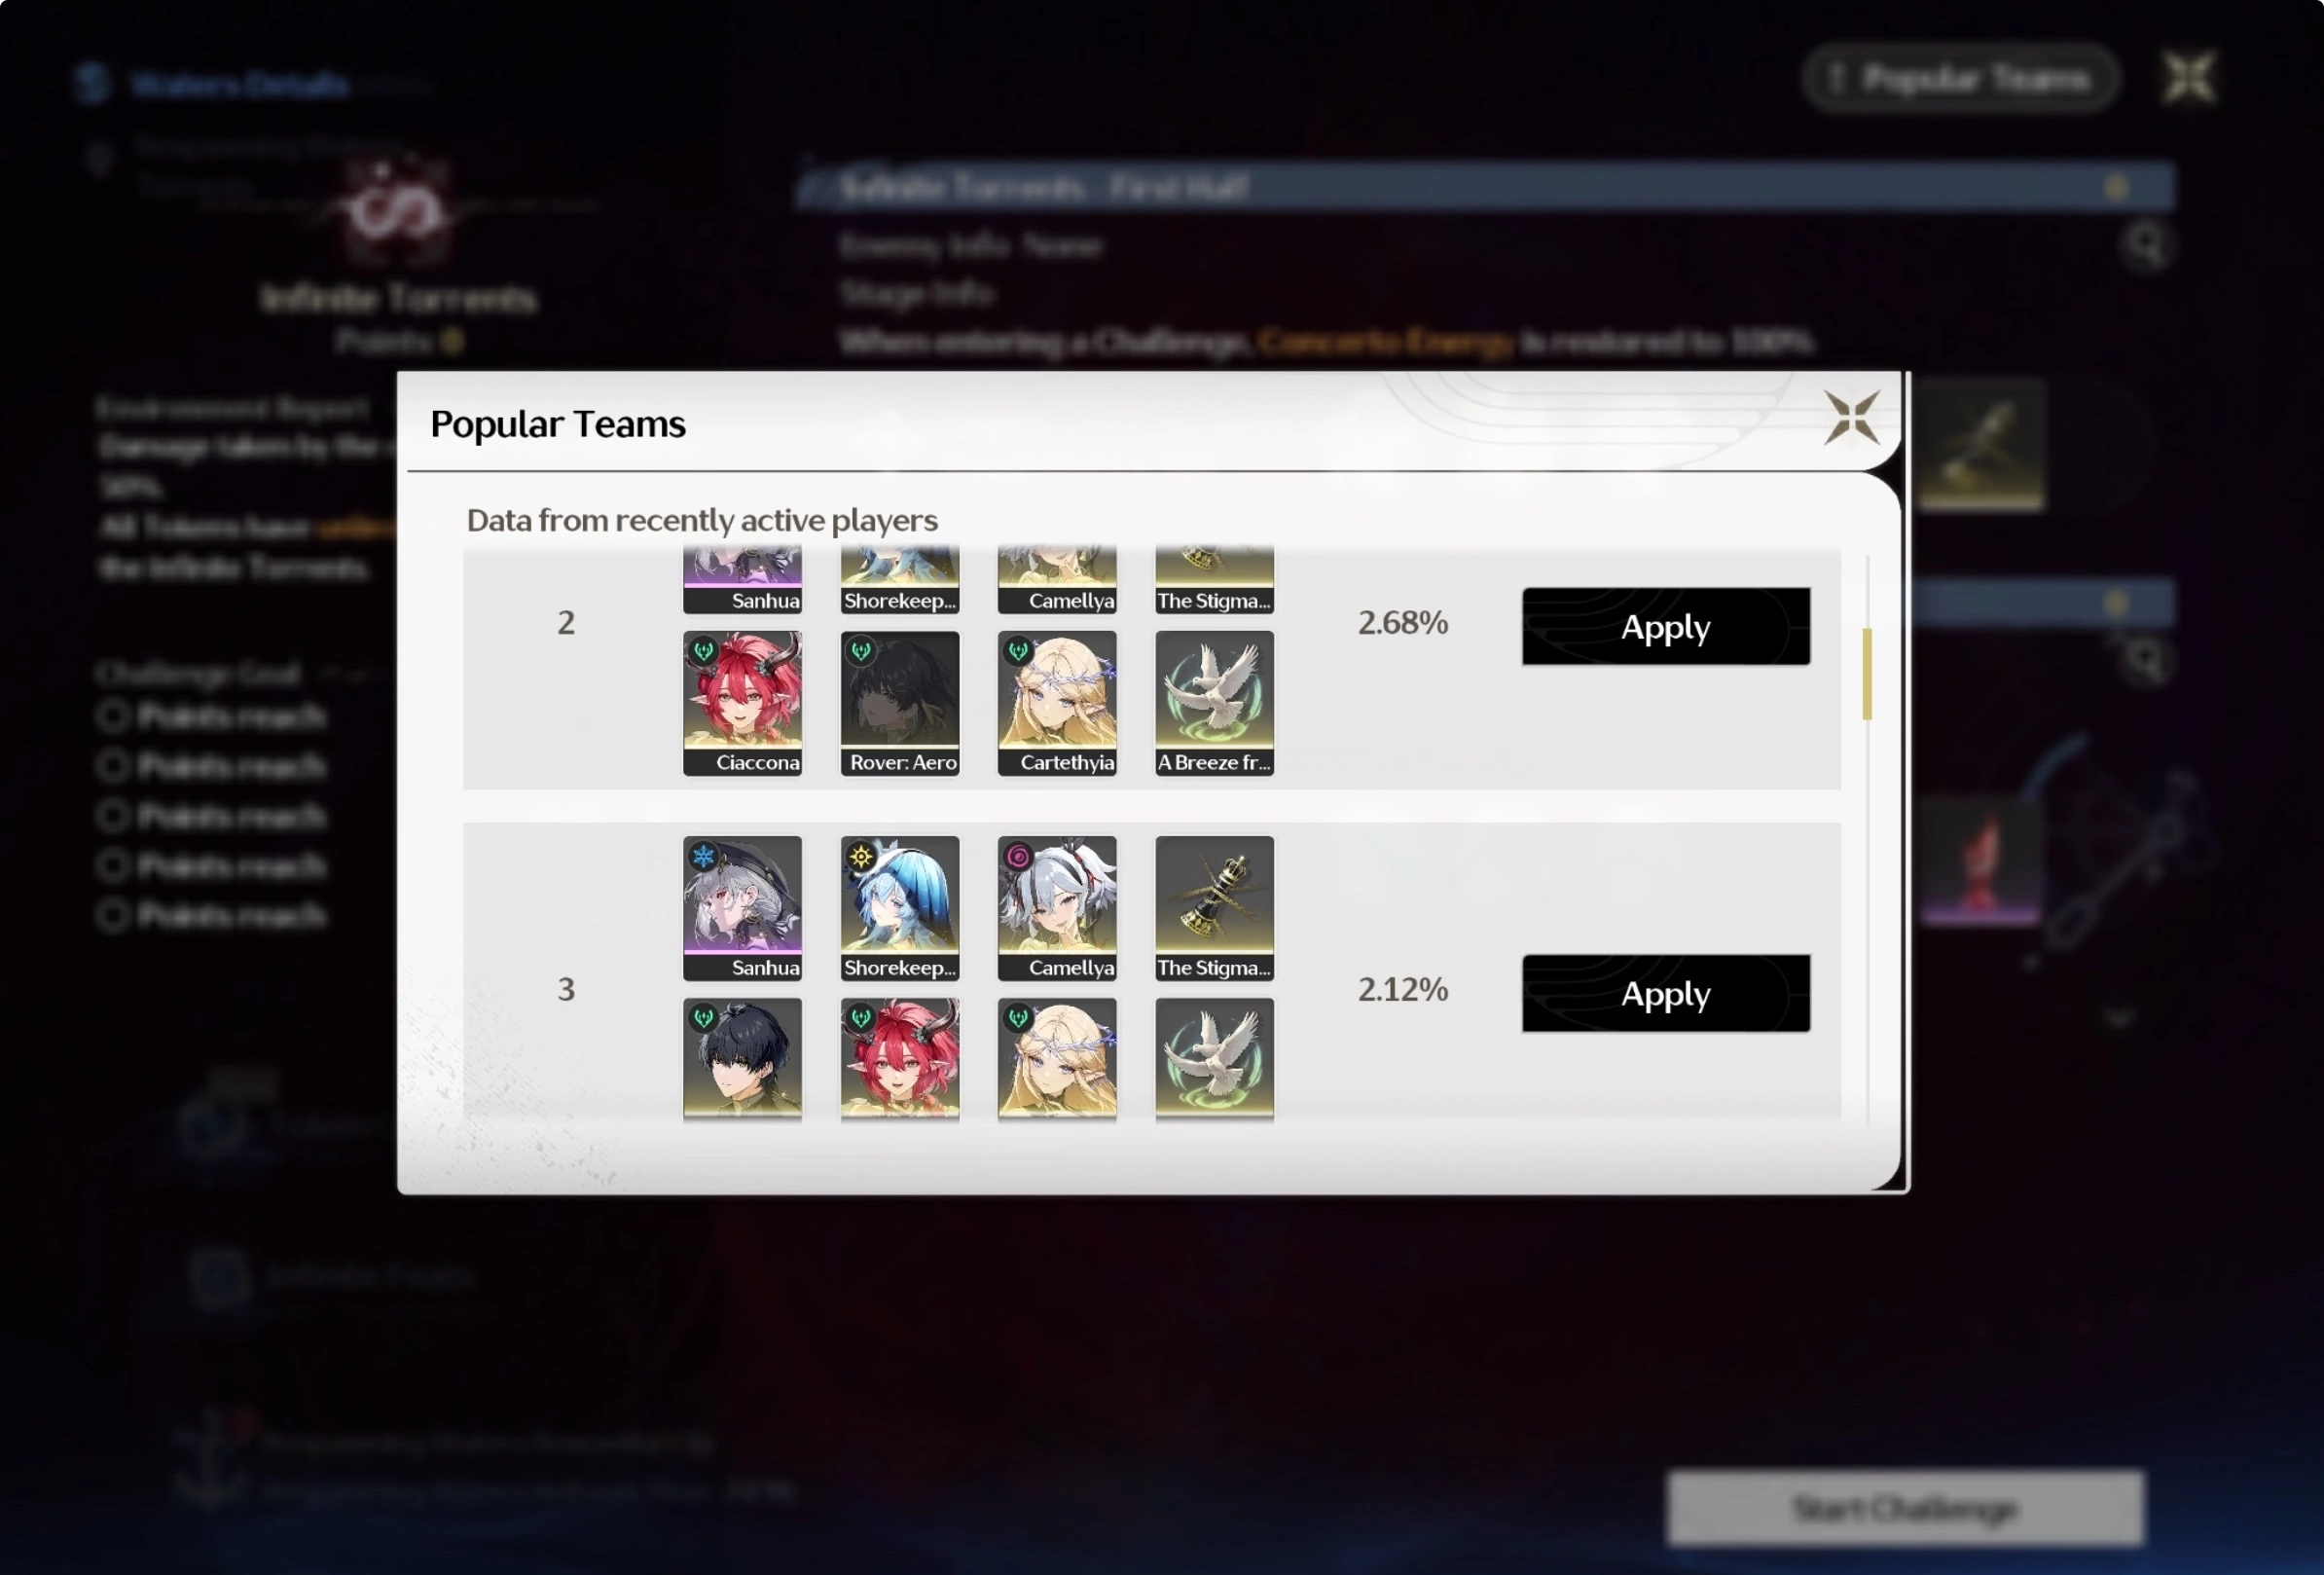Select Rover: Aero portrait in team 2

click(x=899, y=703)
